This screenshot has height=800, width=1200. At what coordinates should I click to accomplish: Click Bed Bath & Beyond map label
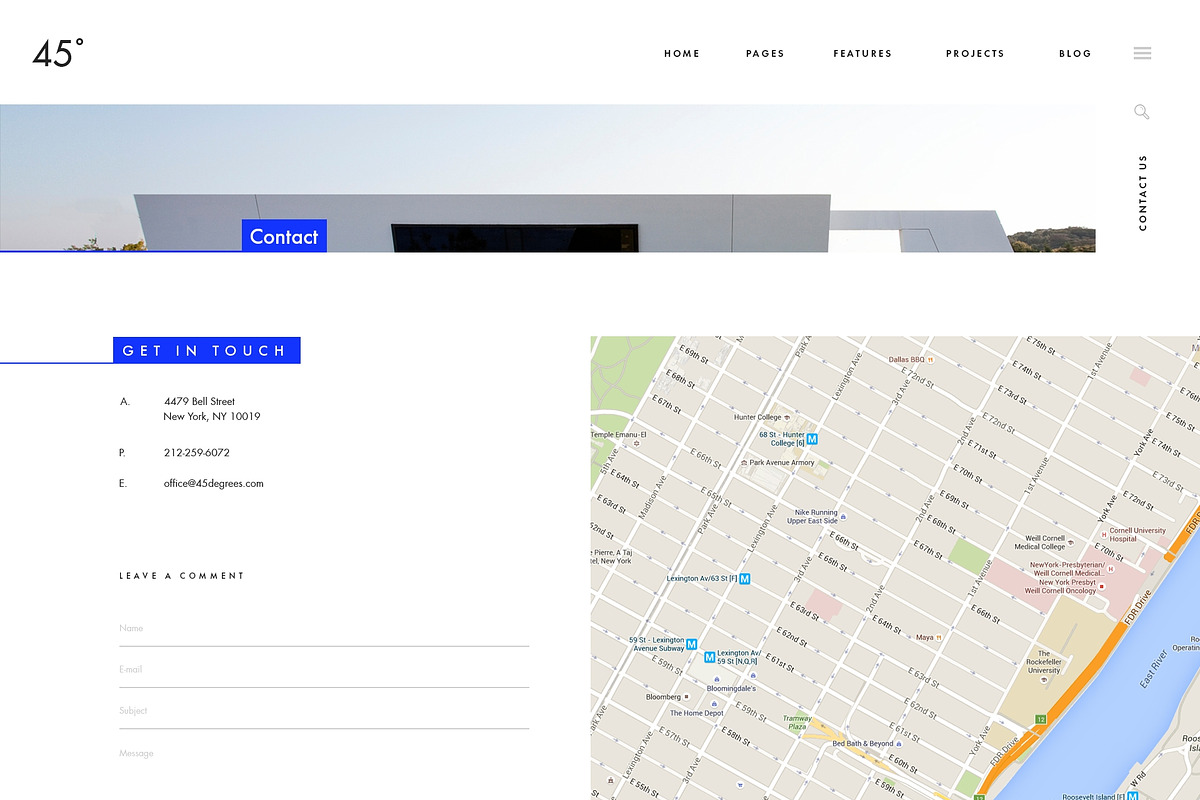point(863,744)
